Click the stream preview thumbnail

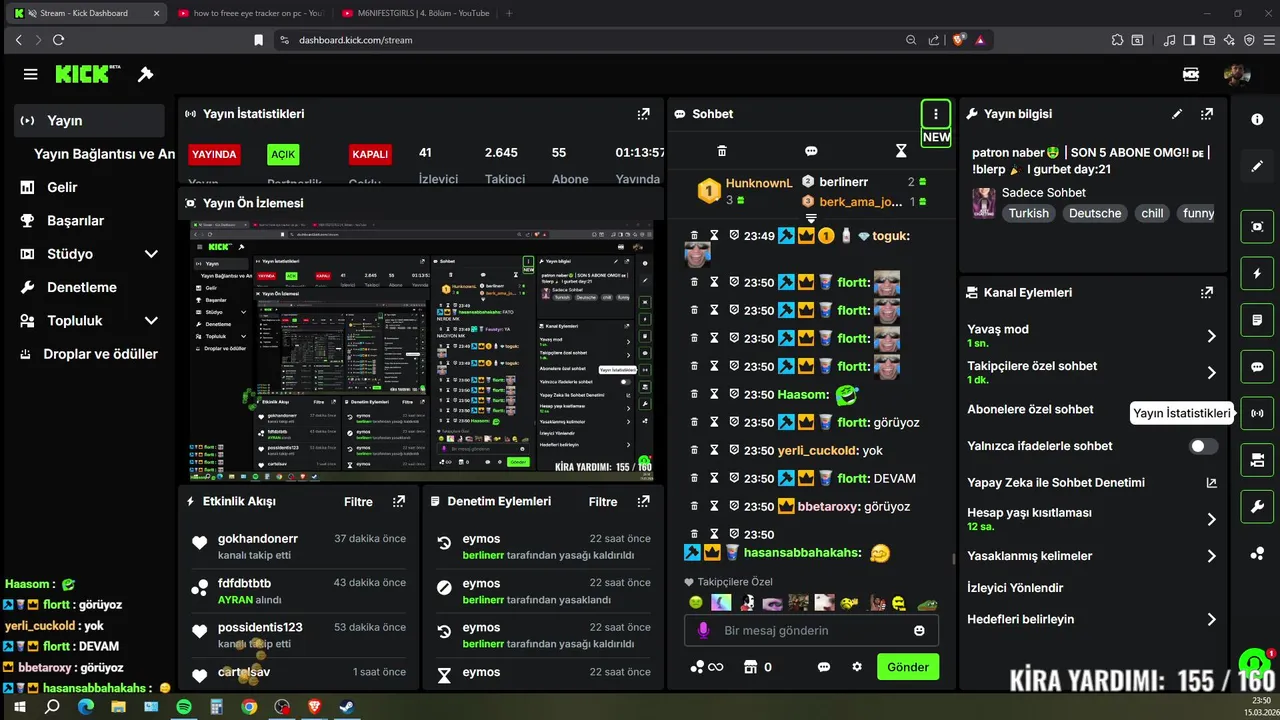click(x=421, y=351)
